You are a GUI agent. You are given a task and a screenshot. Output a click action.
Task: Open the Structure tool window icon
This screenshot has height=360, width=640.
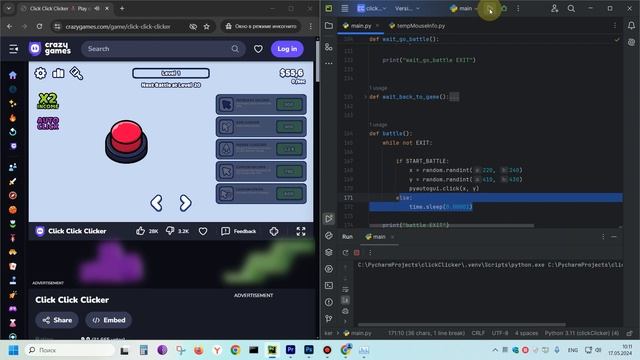click(x=329, y=47)
